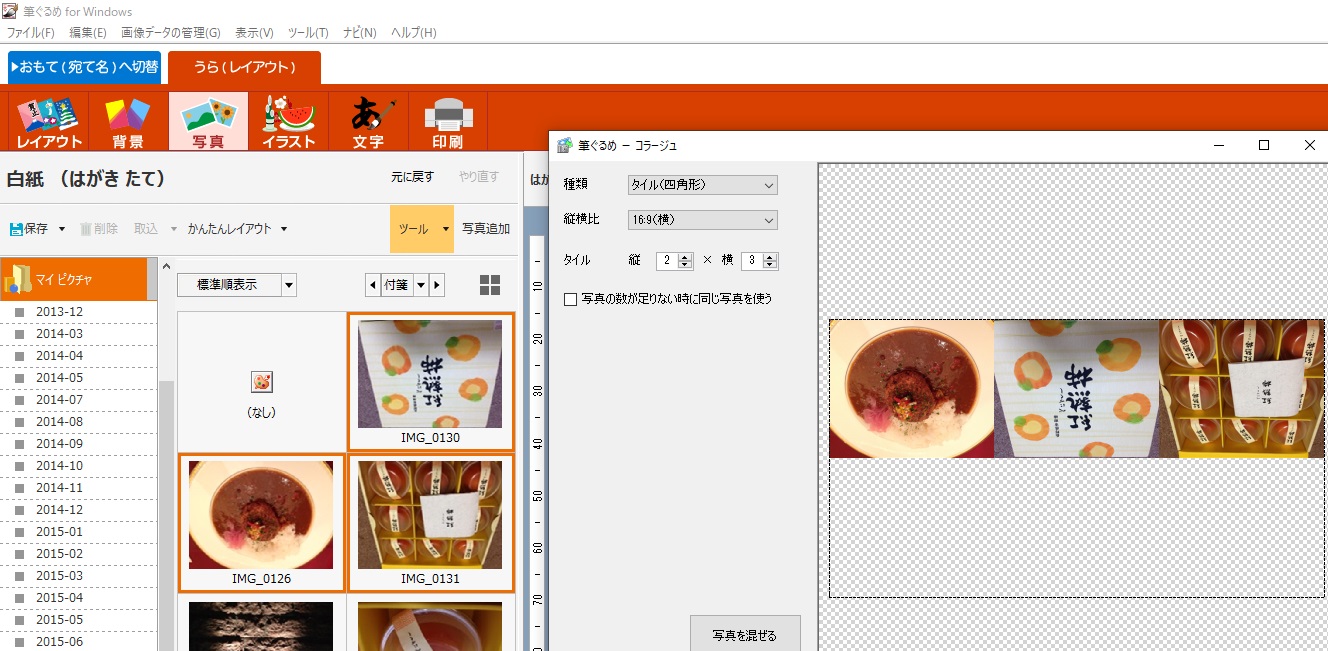Switch to おもて(宛て名) address side
The image size is (1328, 651).
point(84,67)
